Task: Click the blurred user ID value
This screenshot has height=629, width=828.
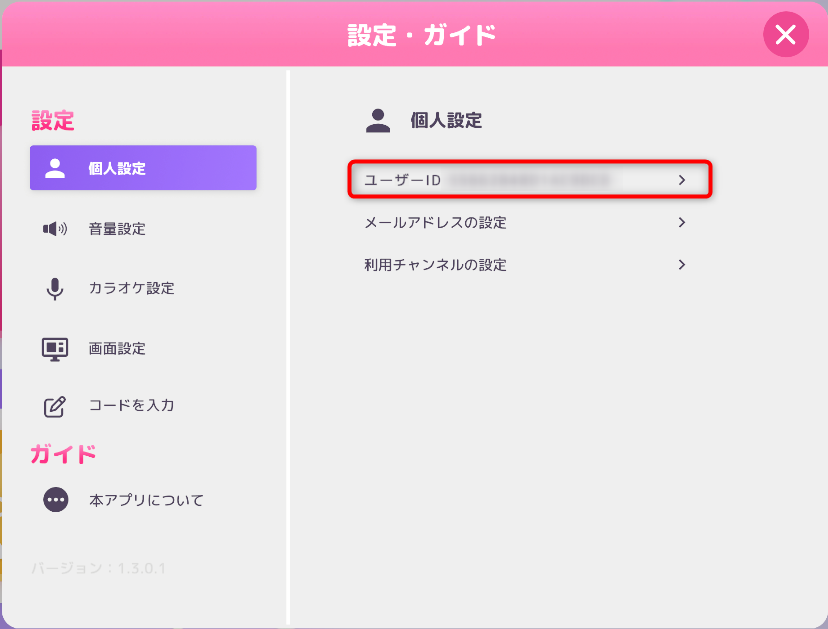Action: point(528,180)
